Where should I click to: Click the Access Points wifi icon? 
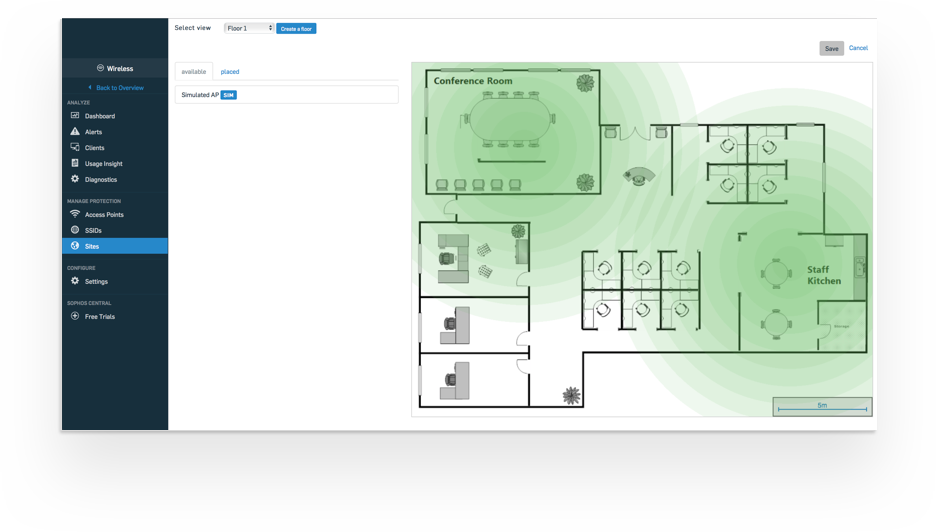click(x=75, y=214)
